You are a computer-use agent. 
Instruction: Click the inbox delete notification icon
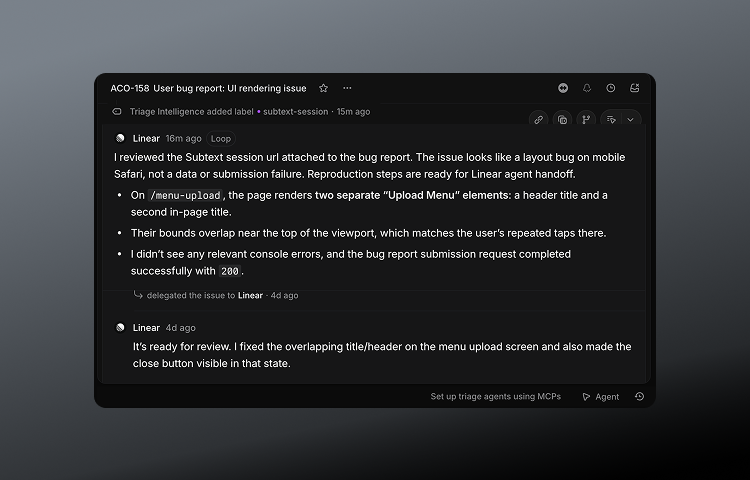point(635,88)
